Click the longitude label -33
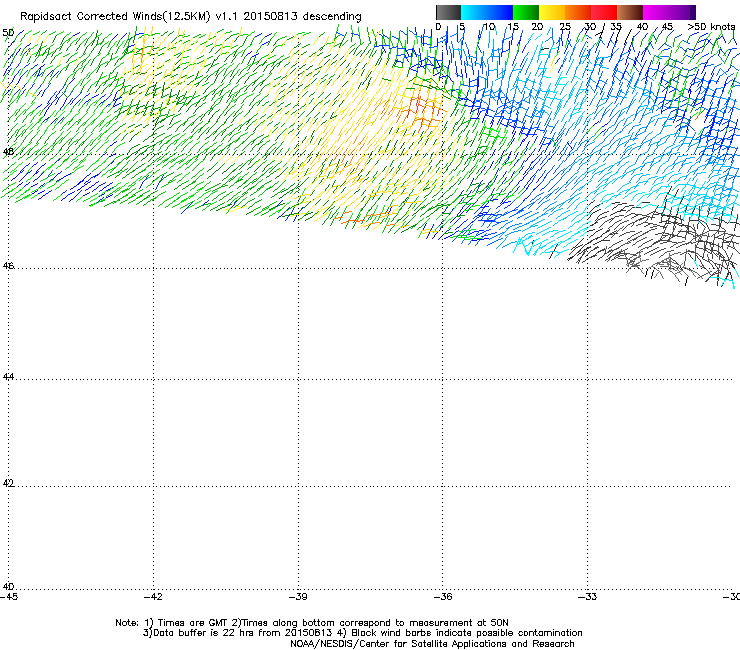 point(587,597)
